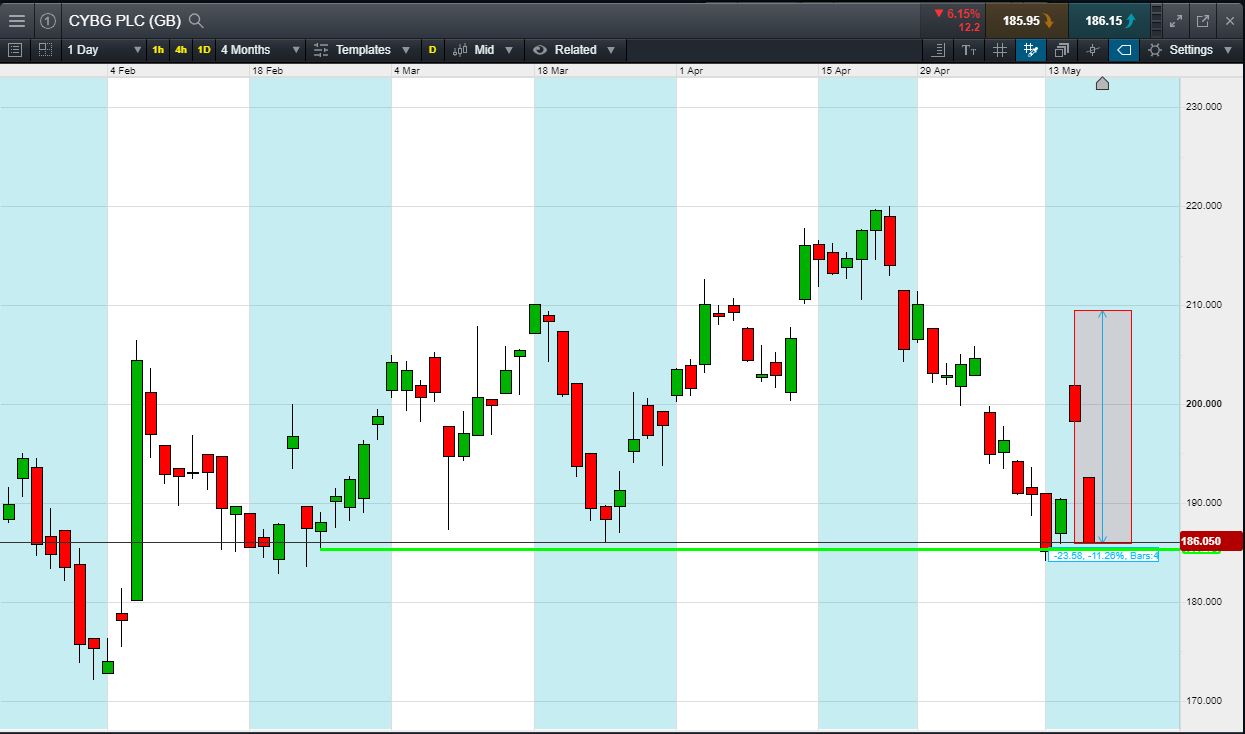1245x734 pixels.
Task: Open the Settings menu
Action: pos(1190,49)
